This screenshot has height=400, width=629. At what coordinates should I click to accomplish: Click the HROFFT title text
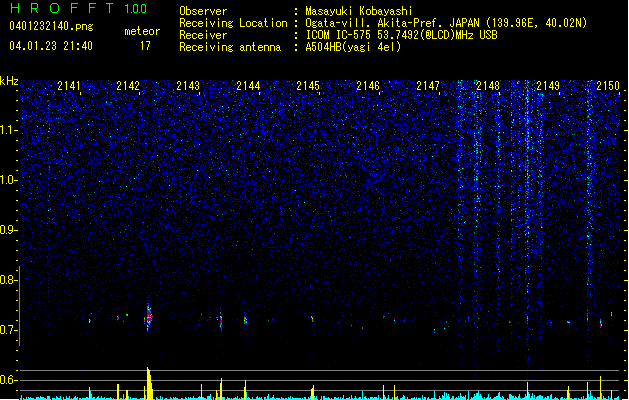click(x=62, y=8)
